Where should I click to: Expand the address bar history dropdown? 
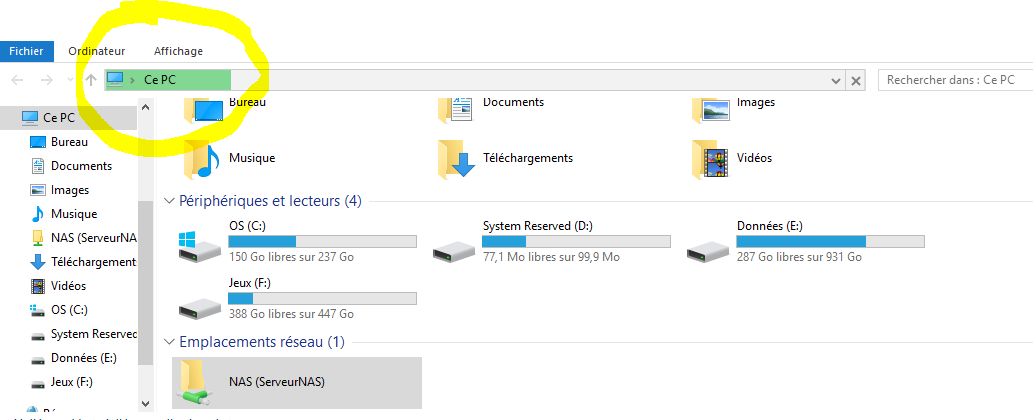(x=836, y=80)
